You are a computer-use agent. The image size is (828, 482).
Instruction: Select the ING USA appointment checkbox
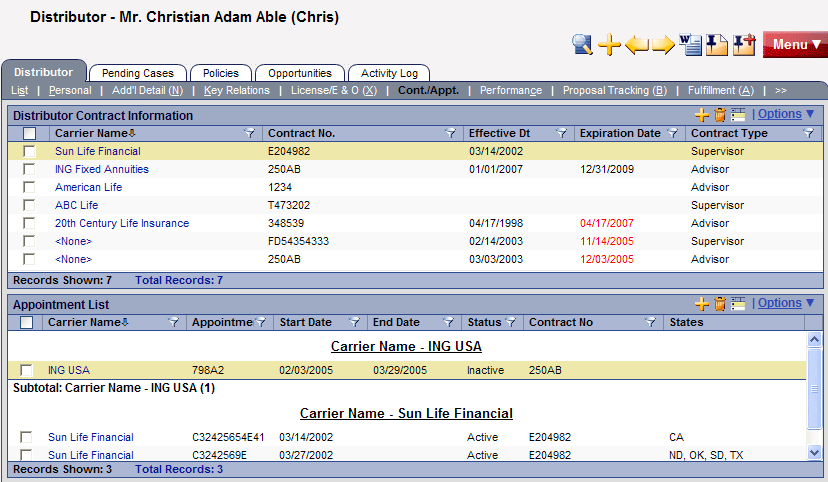point(26,370)
